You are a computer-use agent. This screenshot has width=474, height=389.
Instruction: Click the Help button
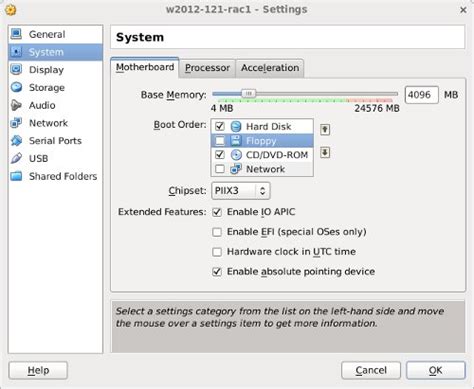(38, 370)
